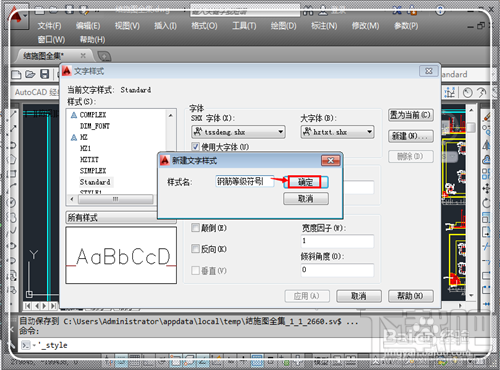Cancel the 新建文字样式 dialog
Image resolution: width=500 pixels, height=370 pixels.
tap(306, 199)
